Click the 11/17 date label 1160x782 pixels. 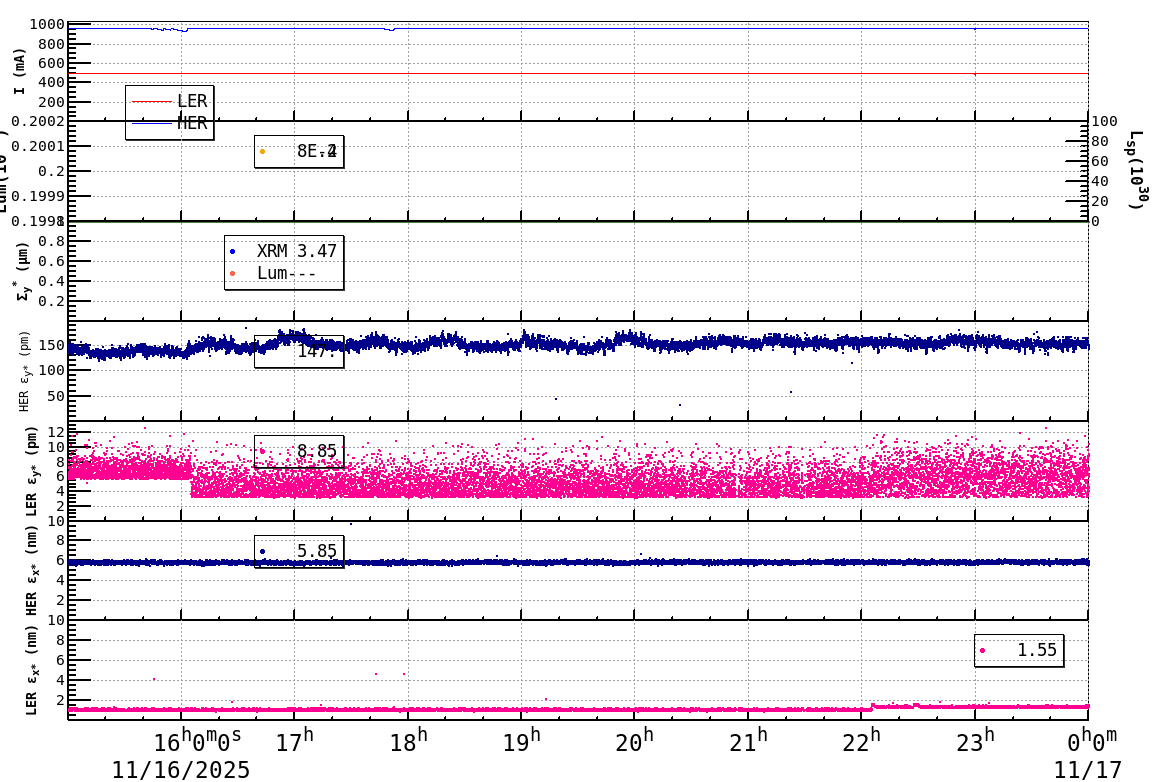coord(1088,769)
